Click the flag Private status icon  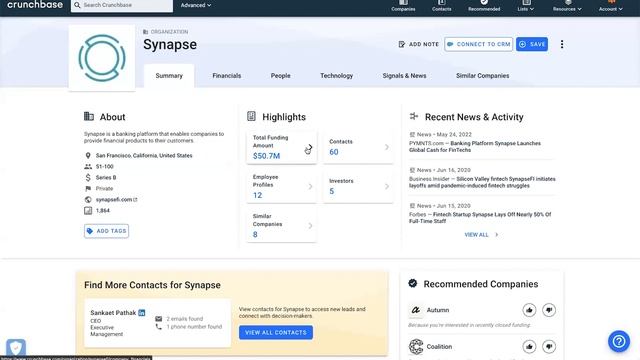click(88, 189)
